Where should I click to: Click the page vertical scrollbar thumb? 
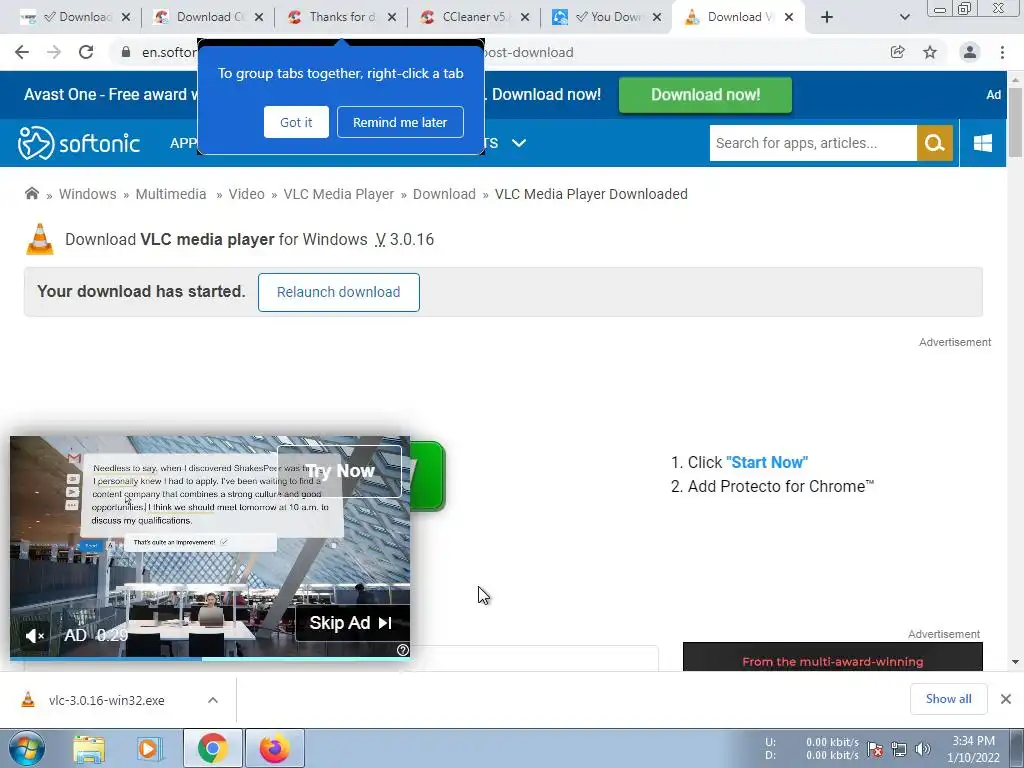click(1015, 122)
